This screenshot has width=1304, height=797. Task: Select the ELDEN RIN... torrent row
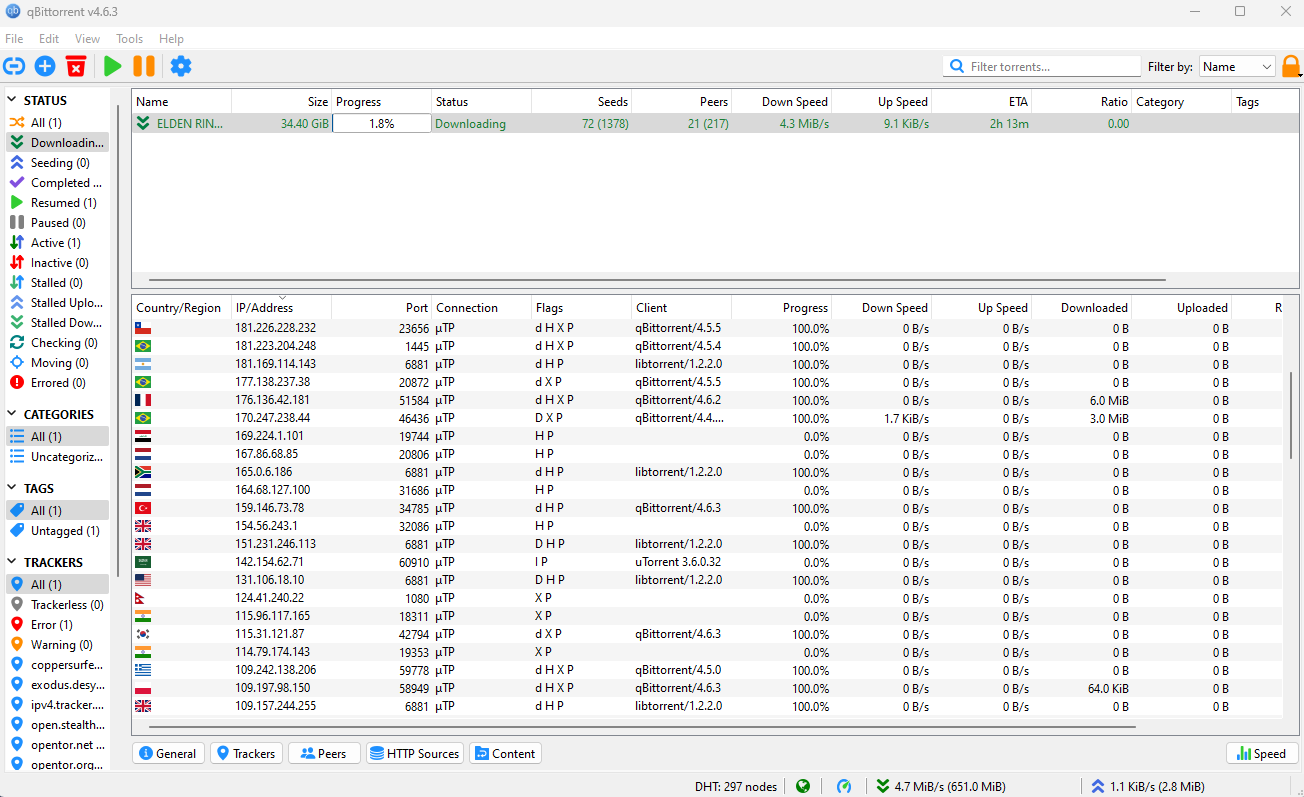[717, 124]
